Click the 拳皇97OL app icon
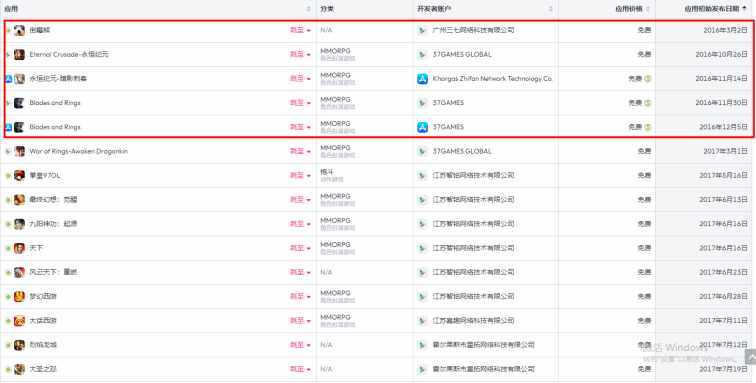Image resolution: width=756 pixels, height=383 pixels. [x=19, y=176]
